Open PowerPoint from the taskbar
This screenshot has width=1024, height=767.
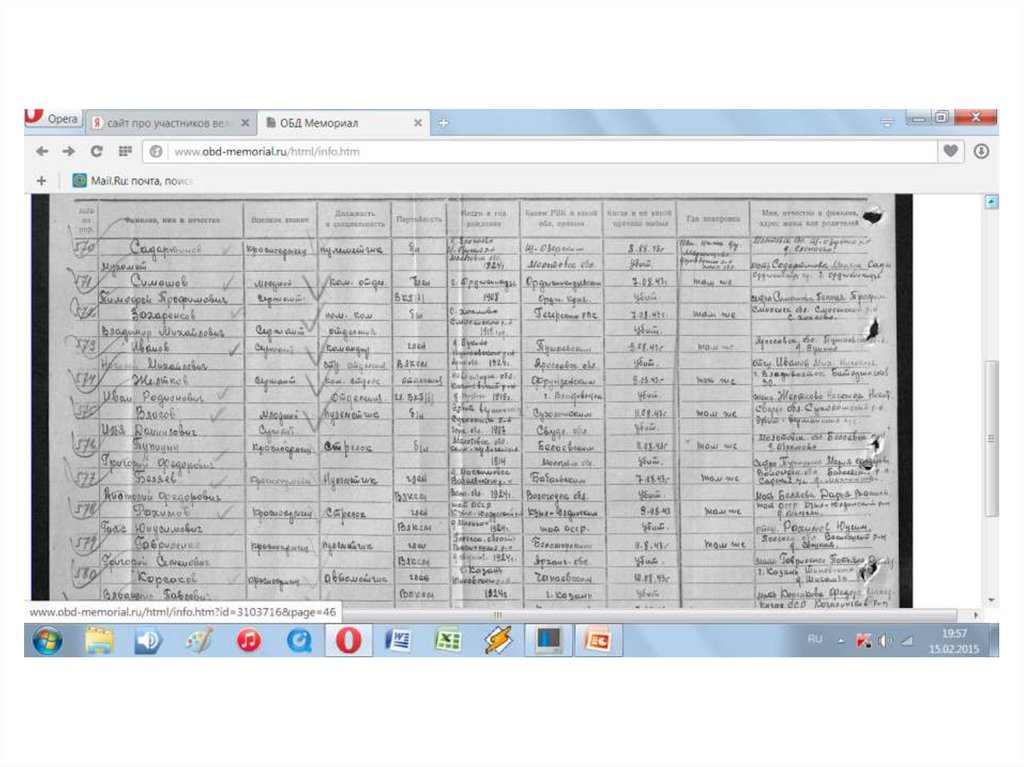pos(597,640)
